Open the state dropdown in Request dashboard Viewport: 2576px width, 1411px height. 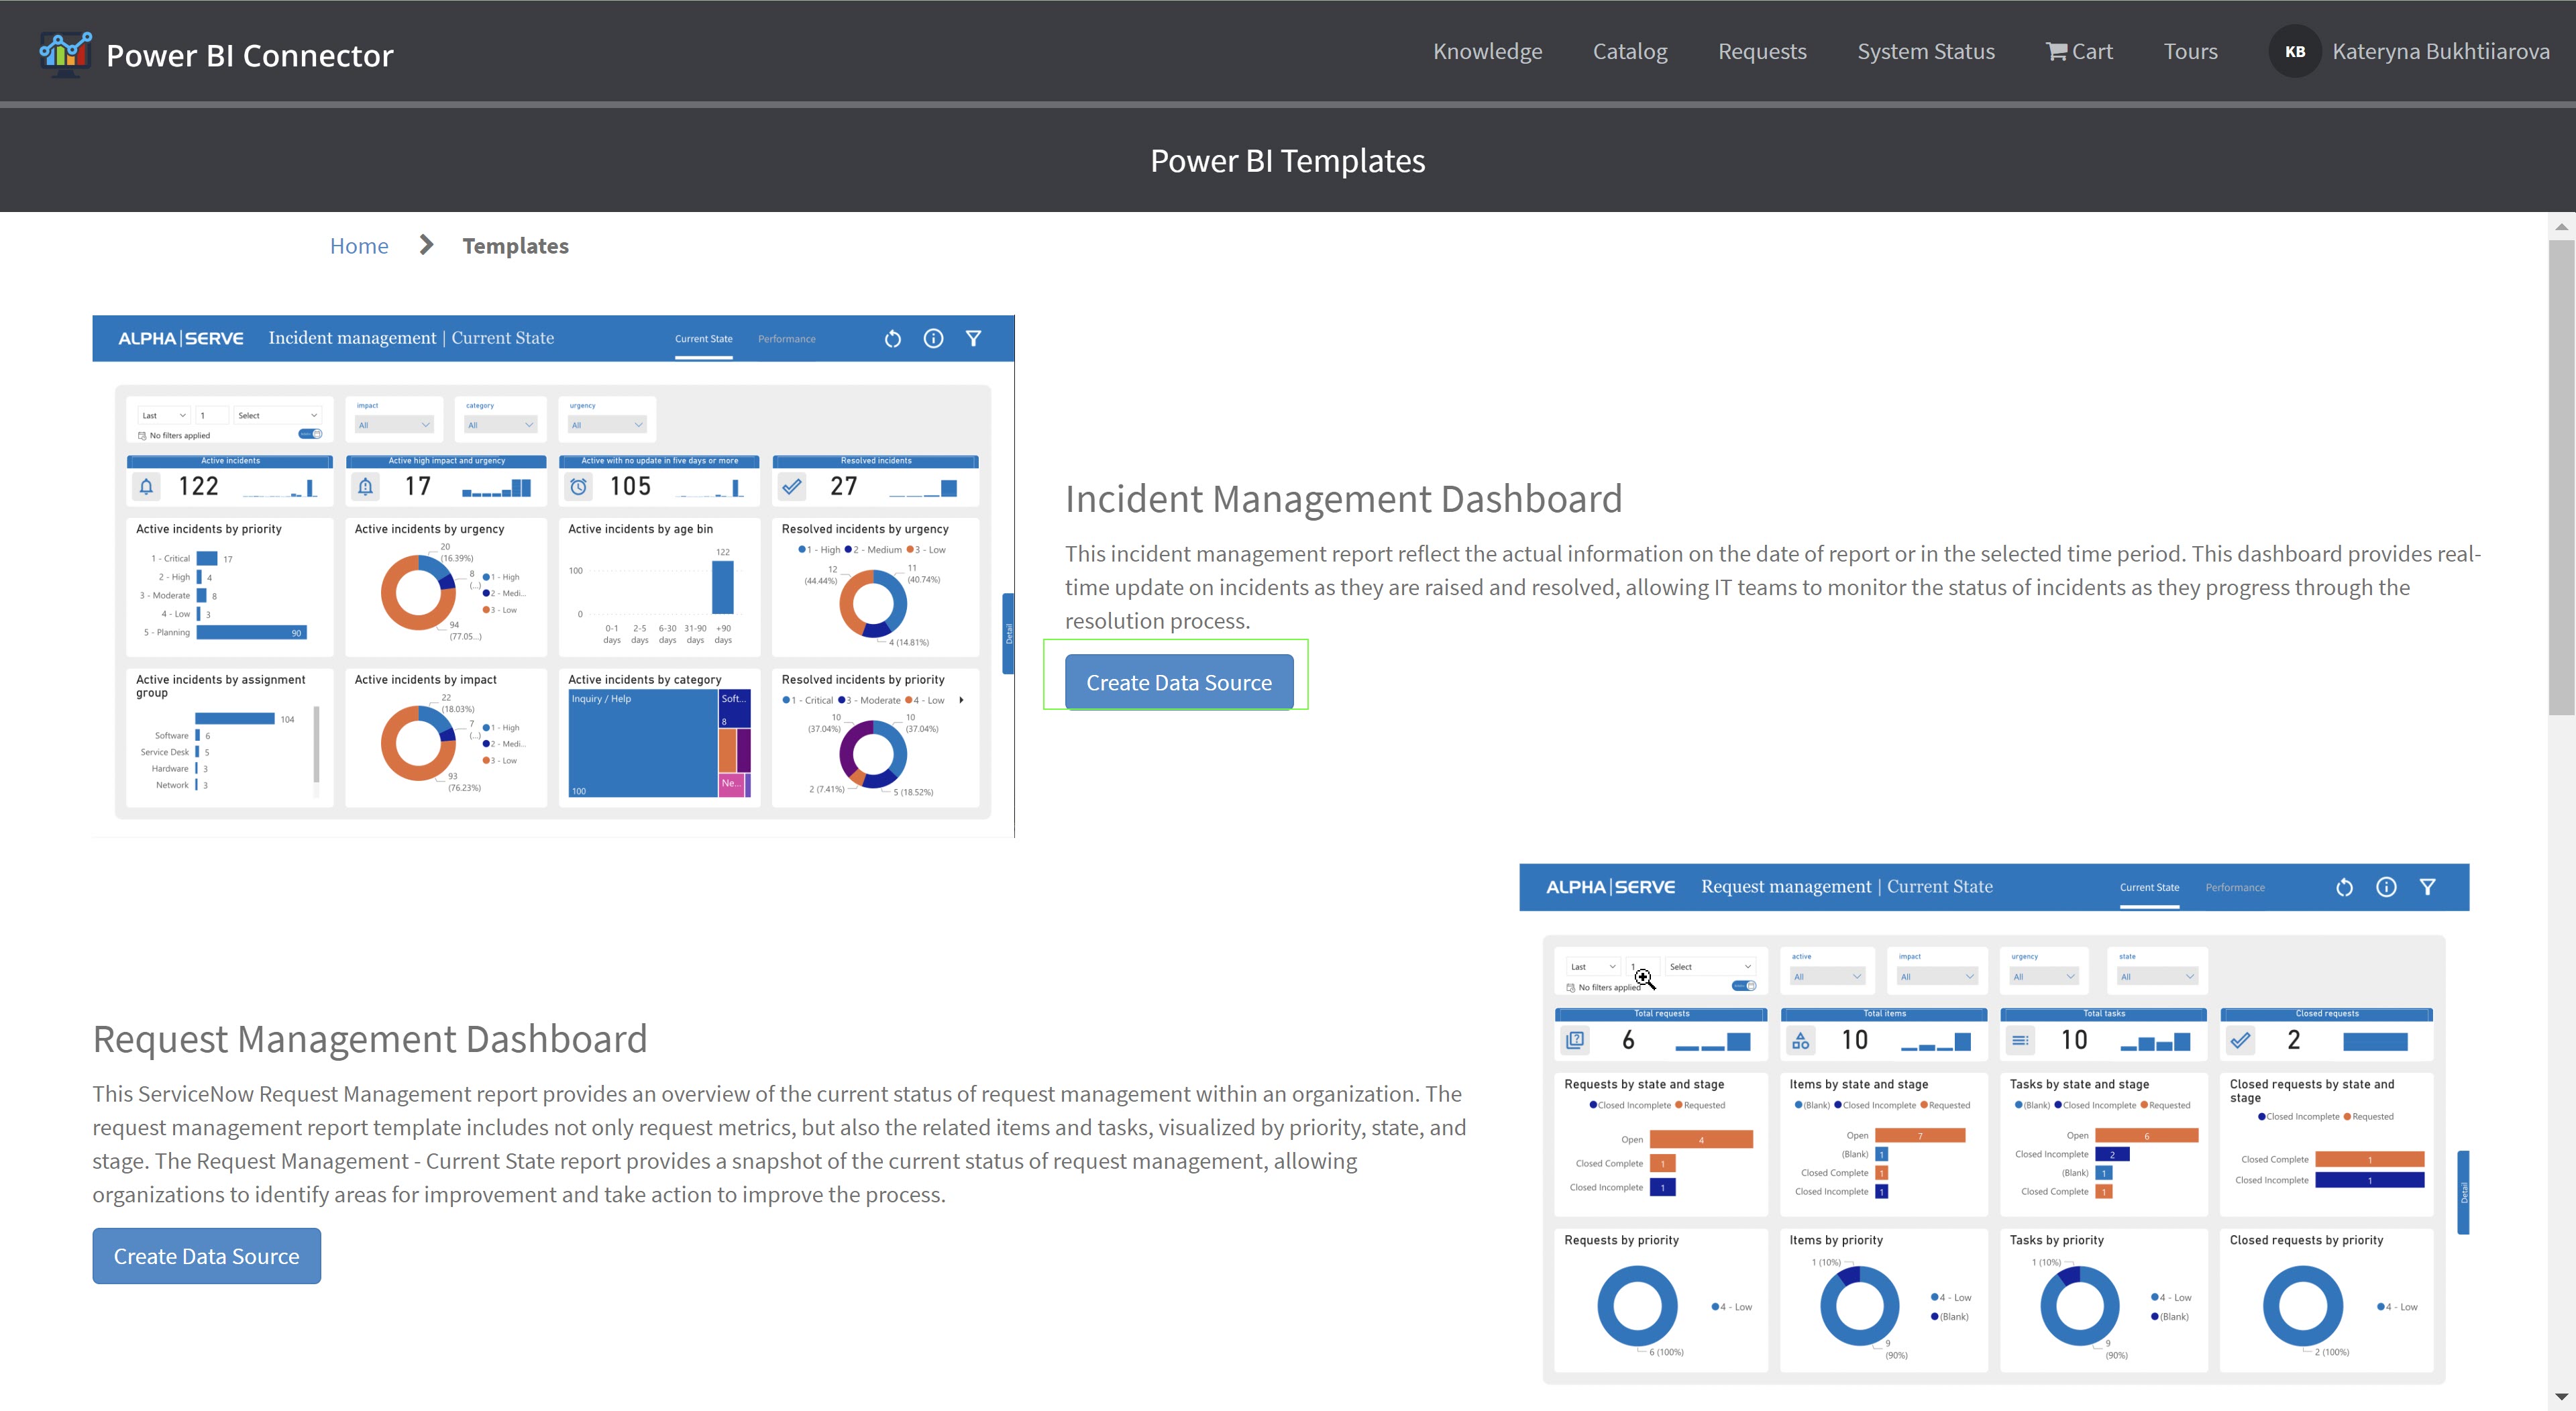coord(2157,977)
